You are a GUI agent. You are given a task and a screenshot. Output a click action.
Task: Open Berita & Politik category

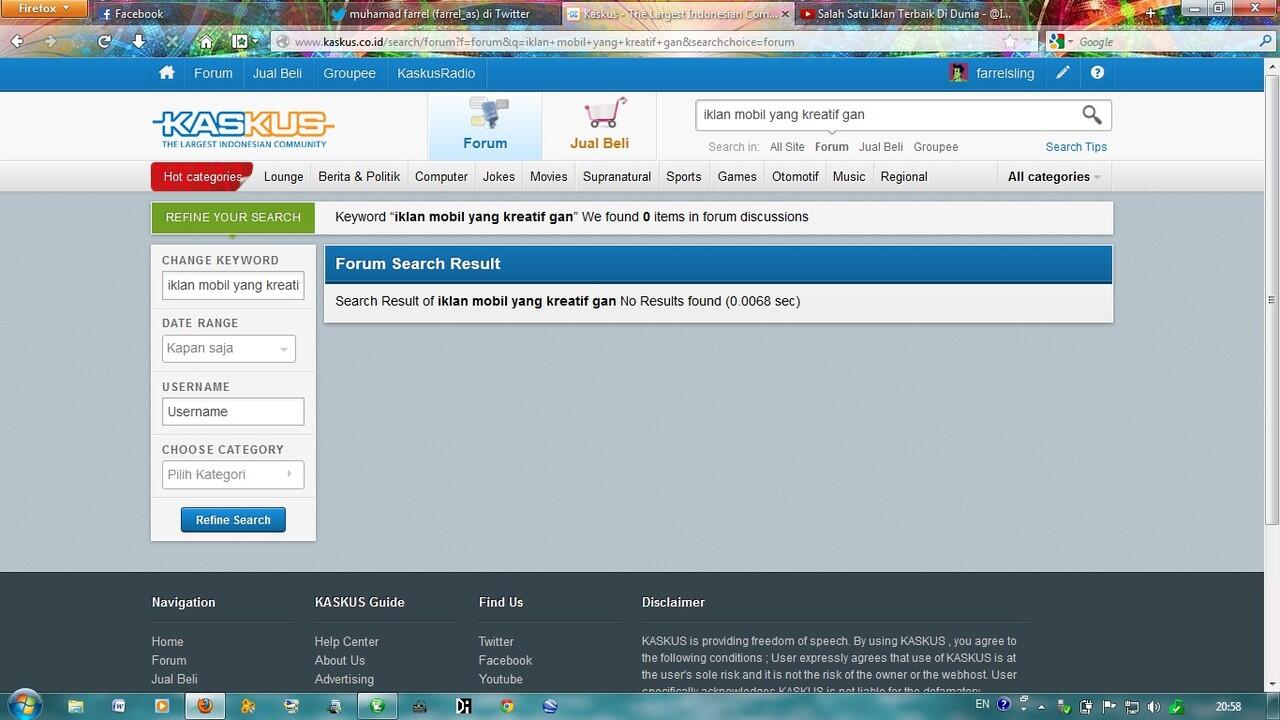(x=359, y=176)
